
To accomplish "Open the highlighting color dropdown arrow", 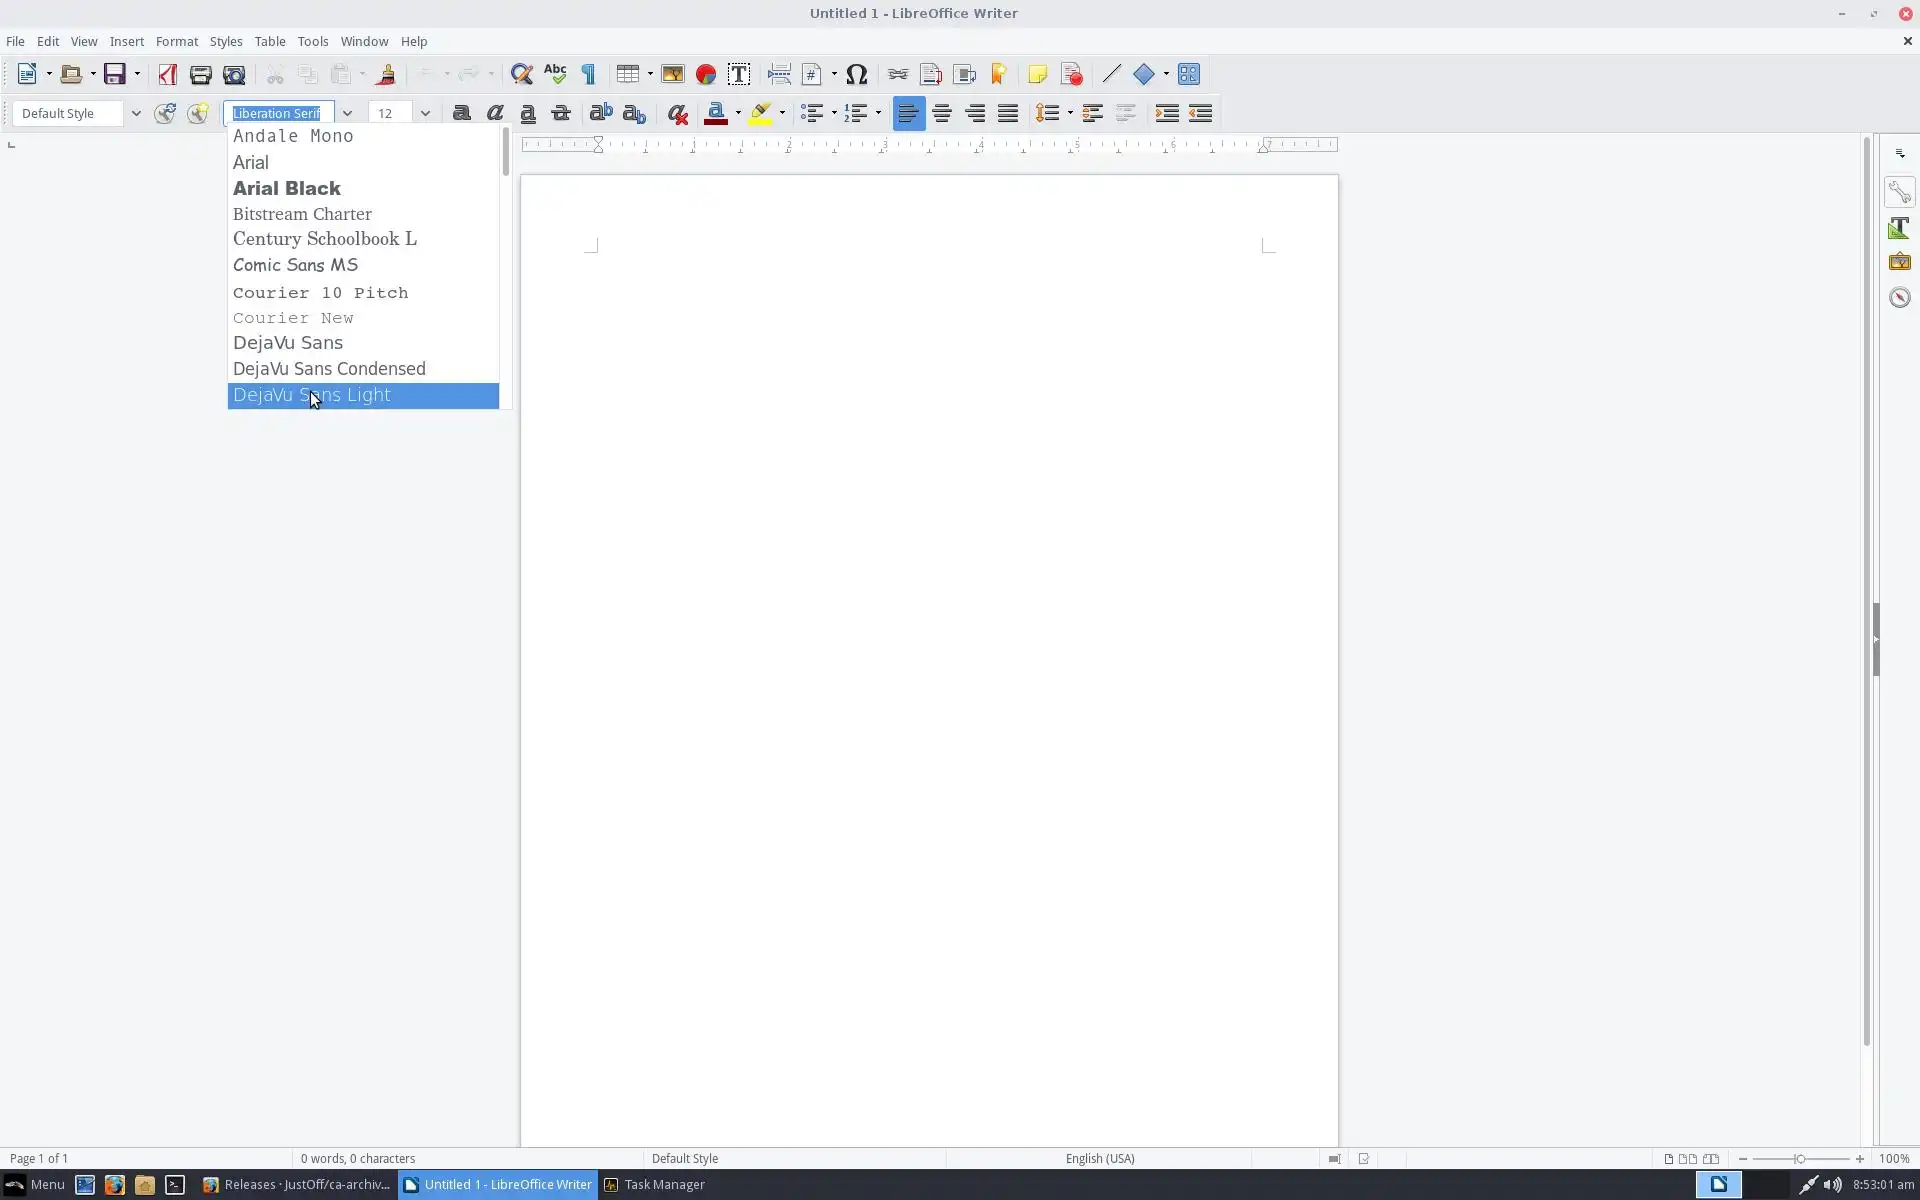I will point(782,114).
